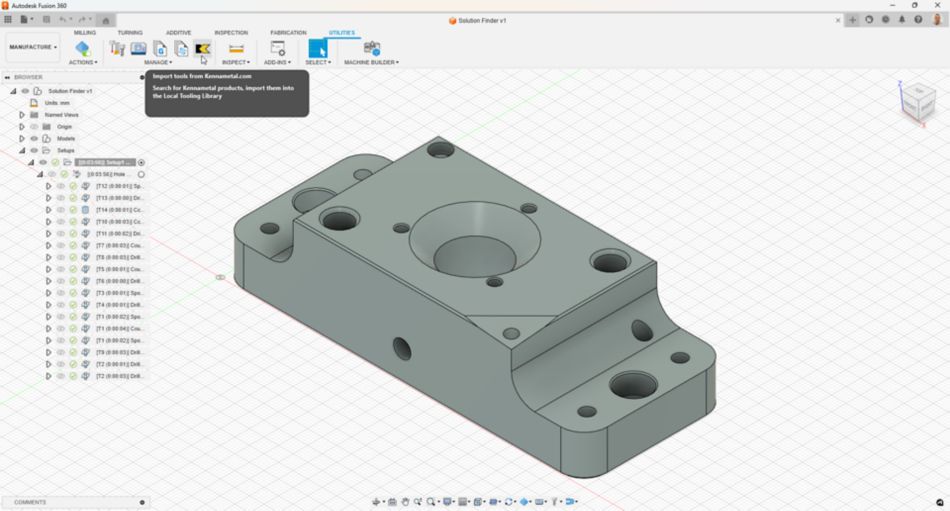Toggle eye icon on T14 operation row
950x511 pixels.
coord(61,210)
